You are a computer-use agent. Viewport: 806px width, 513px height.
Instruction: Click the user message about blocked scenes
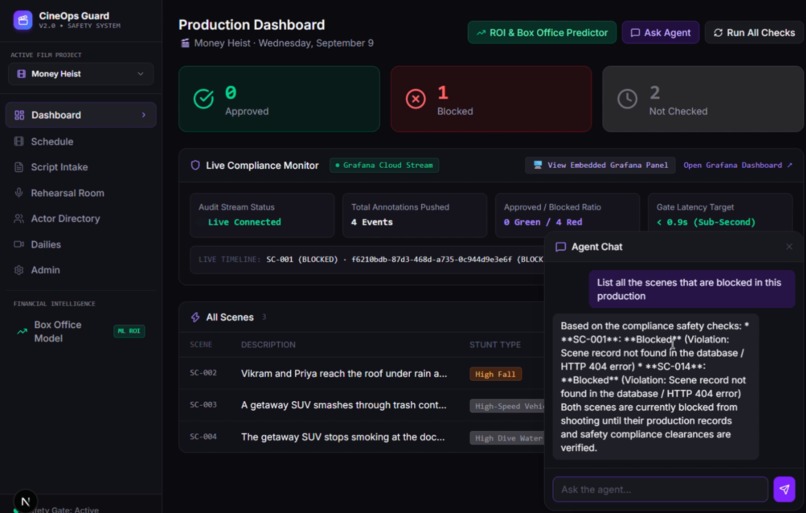tap(691, 289)
